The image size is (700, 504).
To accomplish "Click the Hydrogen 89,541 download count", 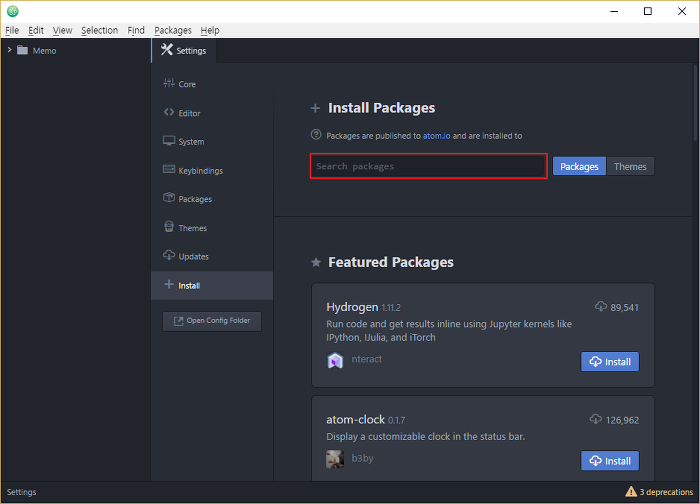I will [x=625, y=308].
